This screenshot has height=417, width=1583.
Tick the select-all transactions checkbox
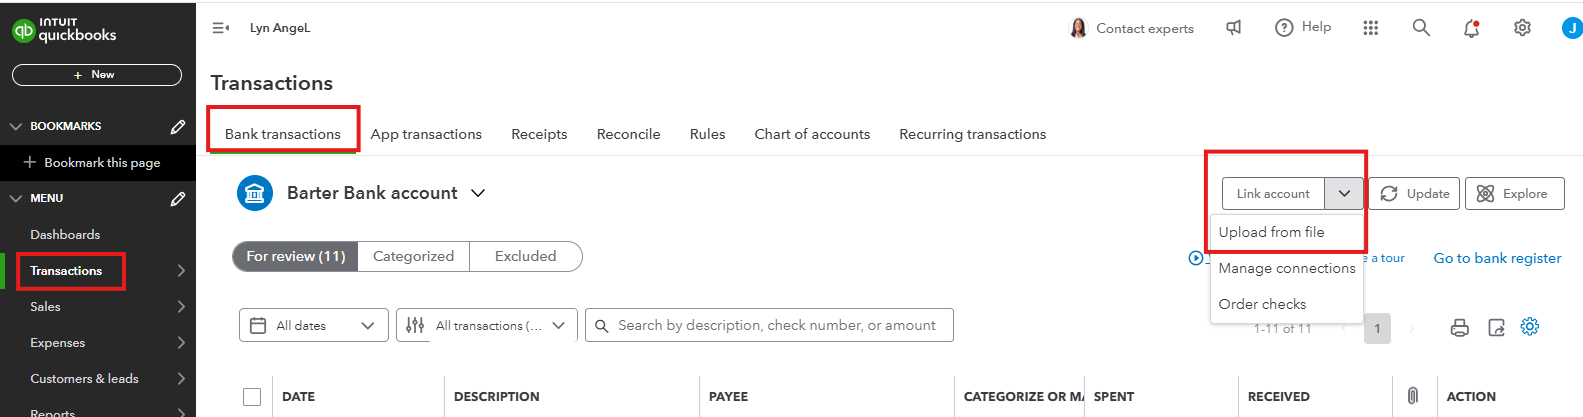pyautogui.click(x=252, y=397)
